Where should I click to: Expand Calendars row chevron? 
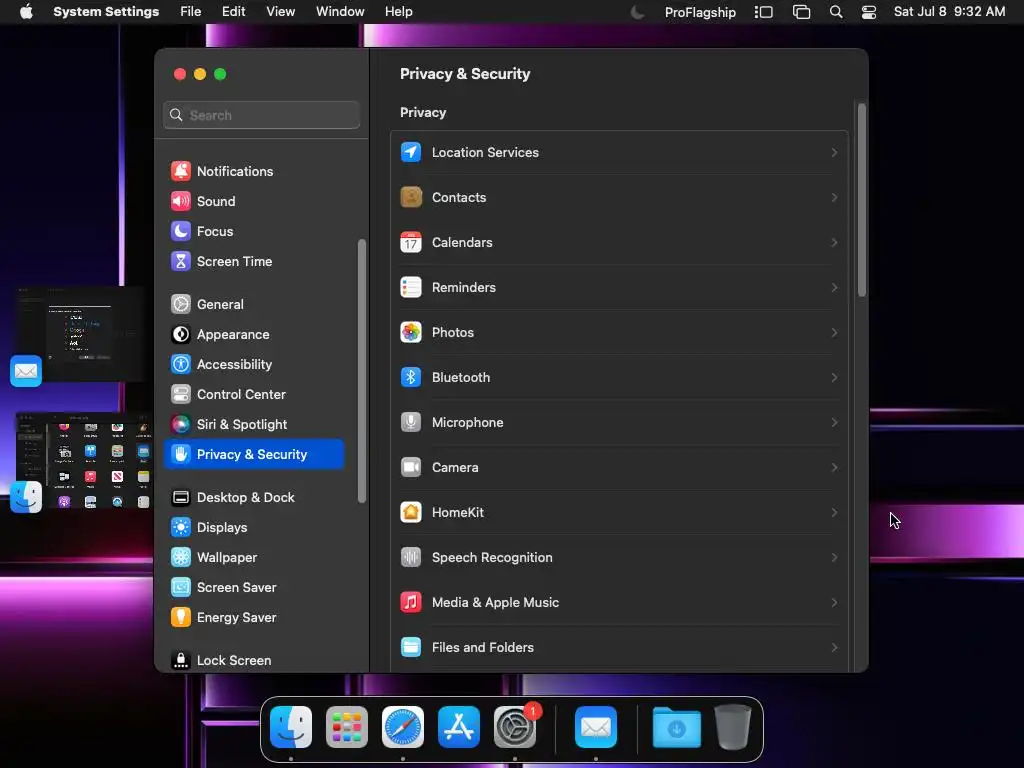[834, 242]
